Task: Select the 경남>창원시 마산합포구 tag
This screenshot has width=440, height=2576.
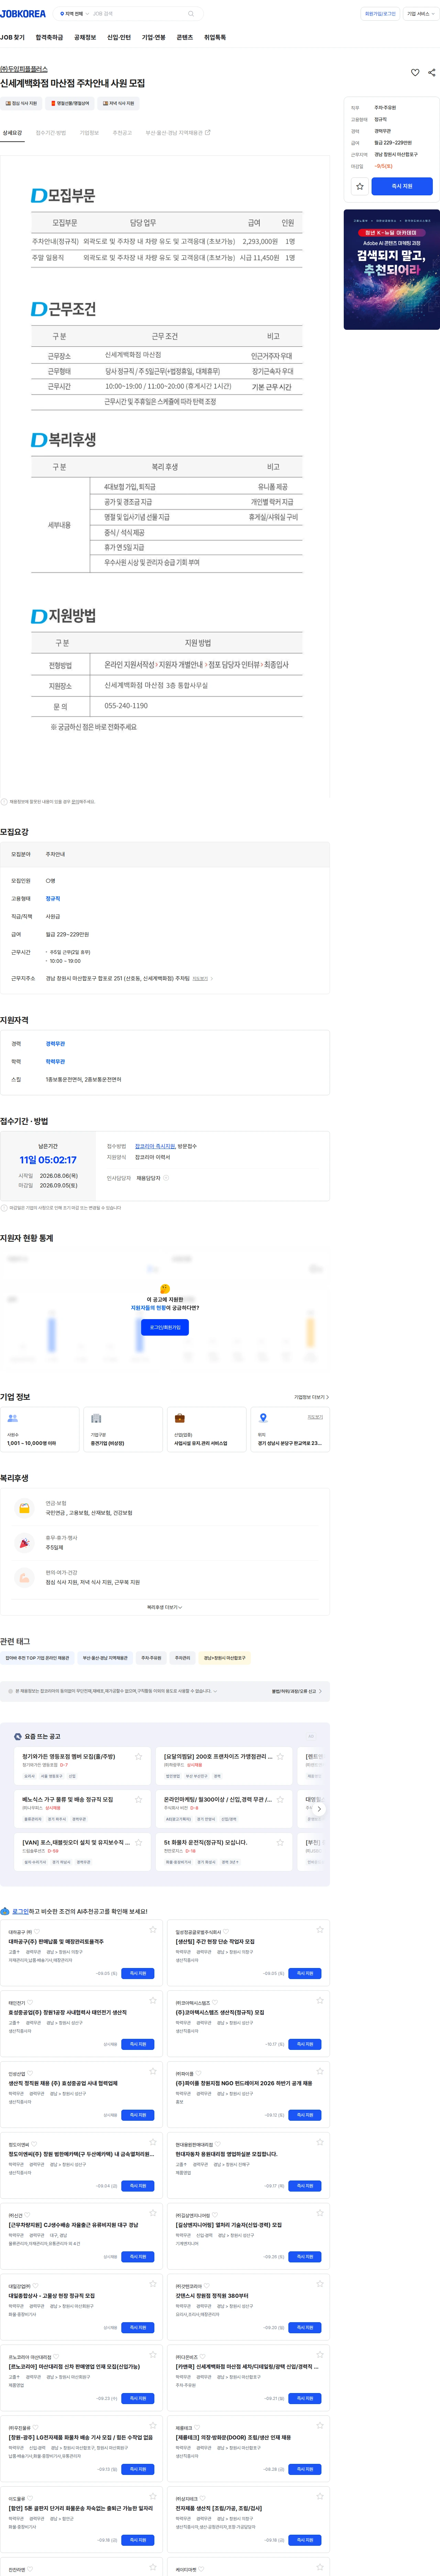Action: 225,1657
